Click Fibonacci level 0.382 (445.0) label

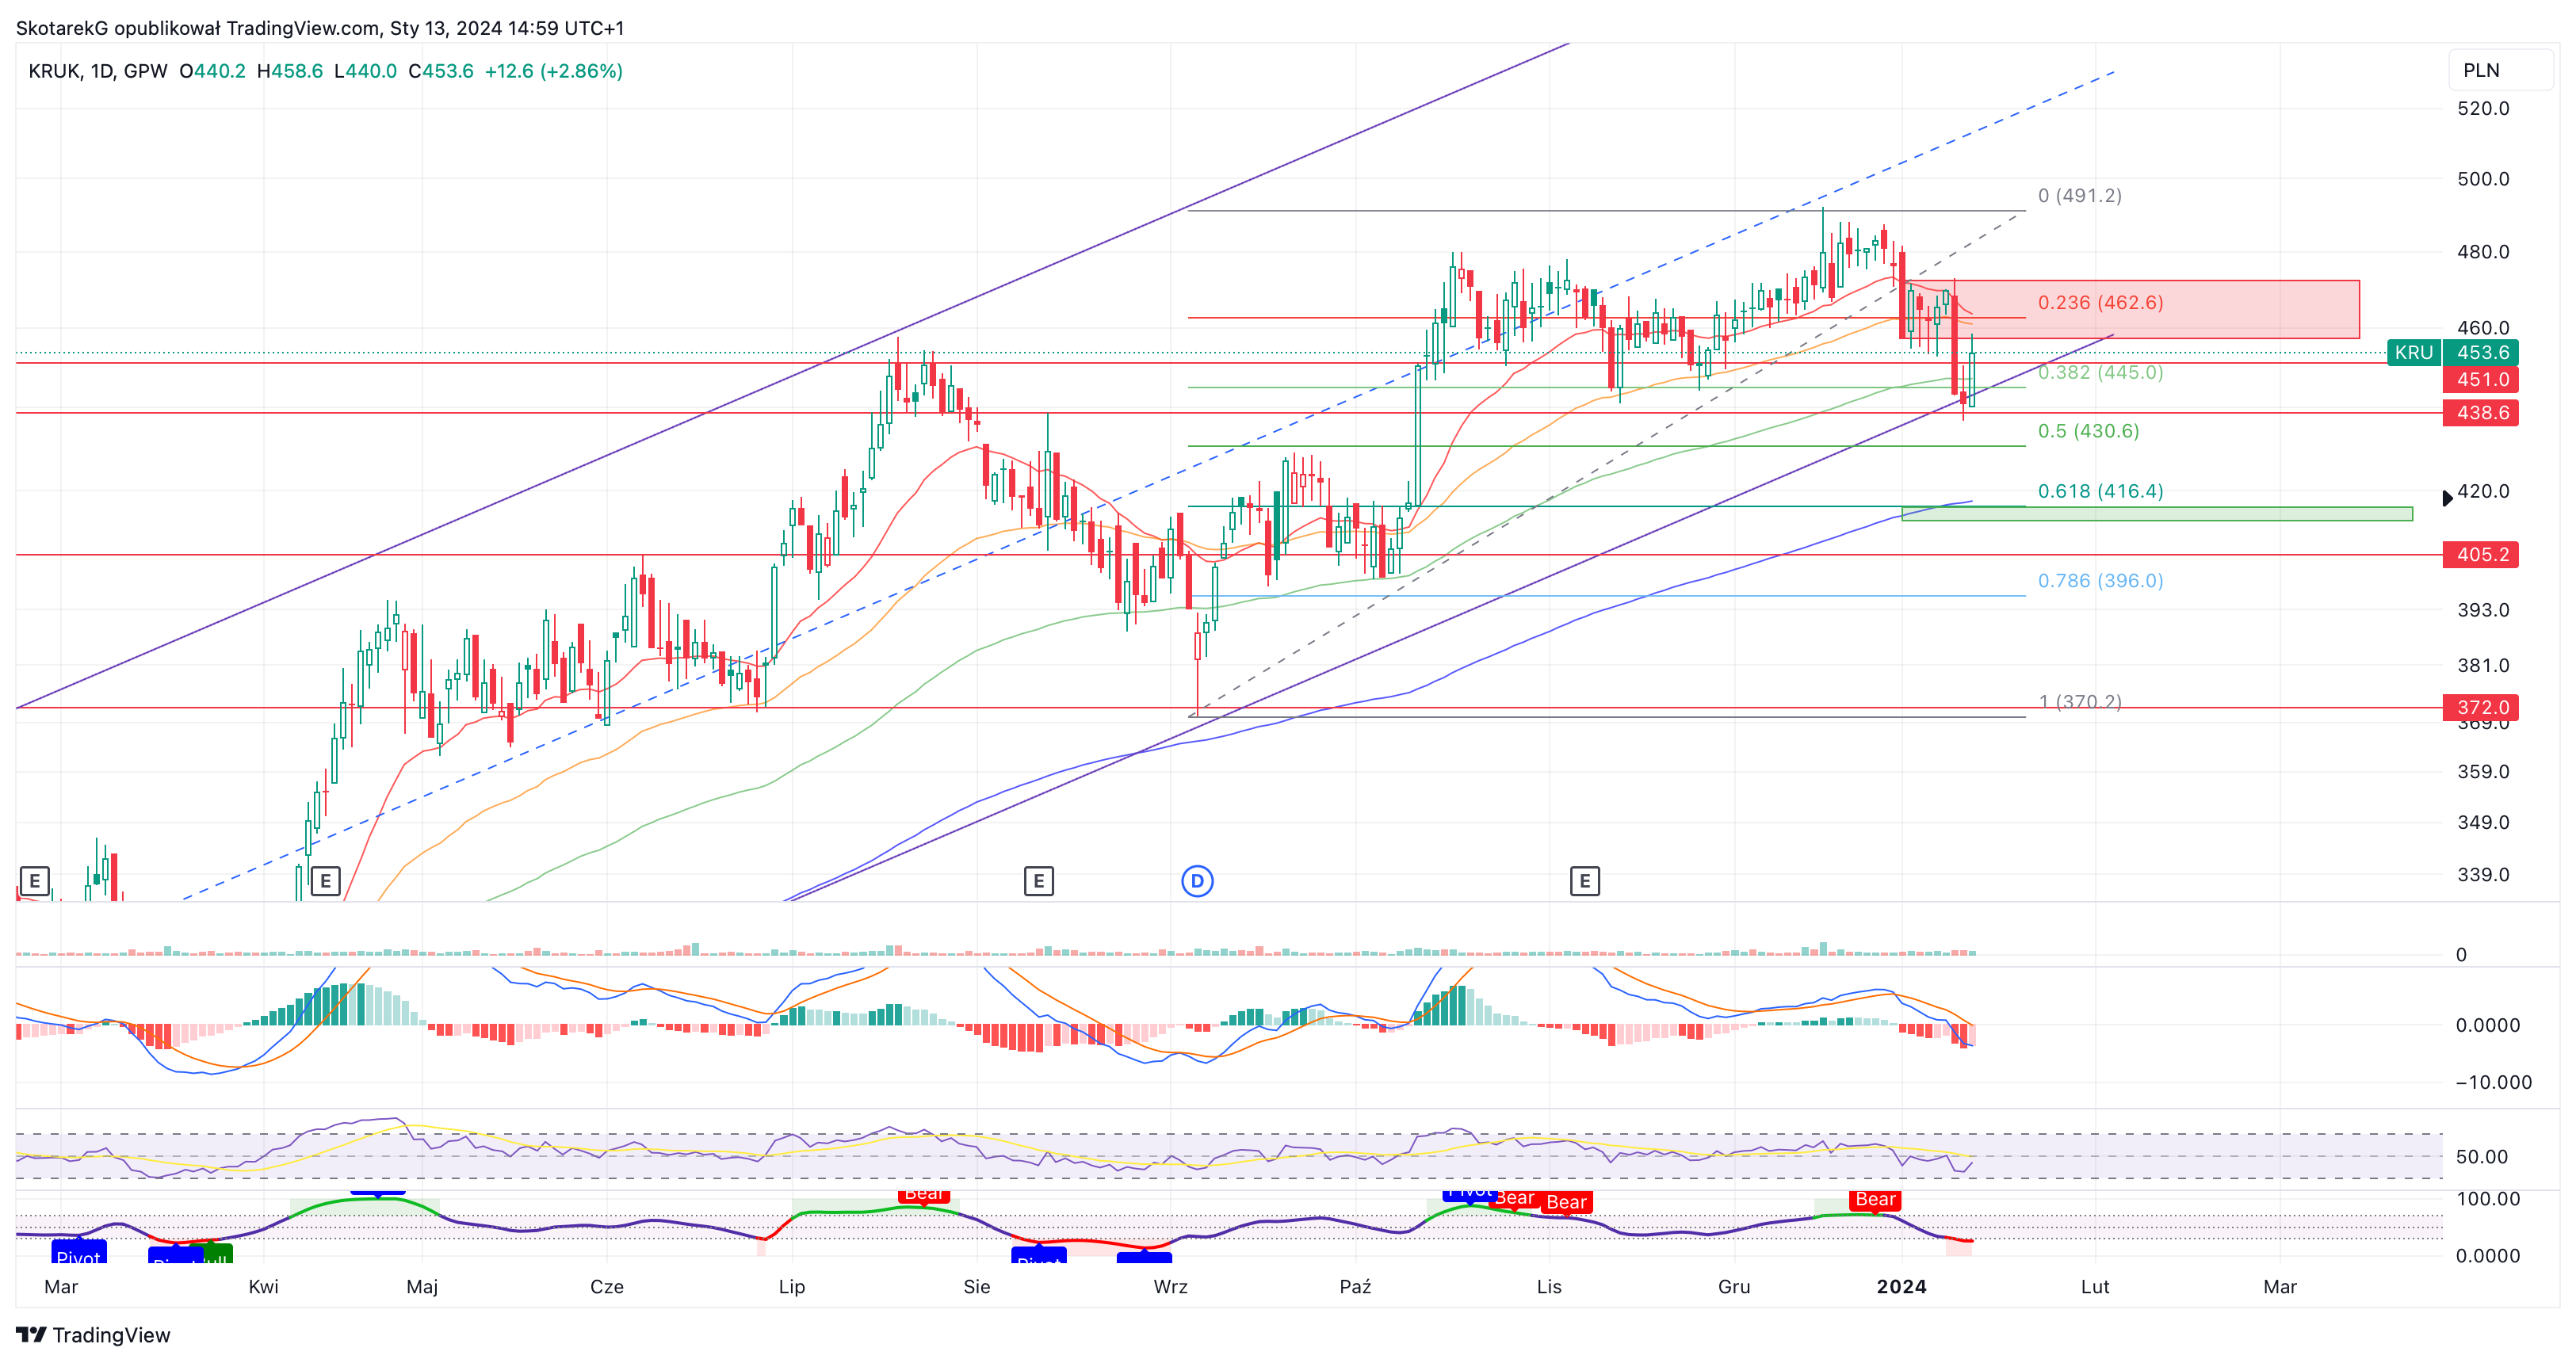coord(2100,373)
